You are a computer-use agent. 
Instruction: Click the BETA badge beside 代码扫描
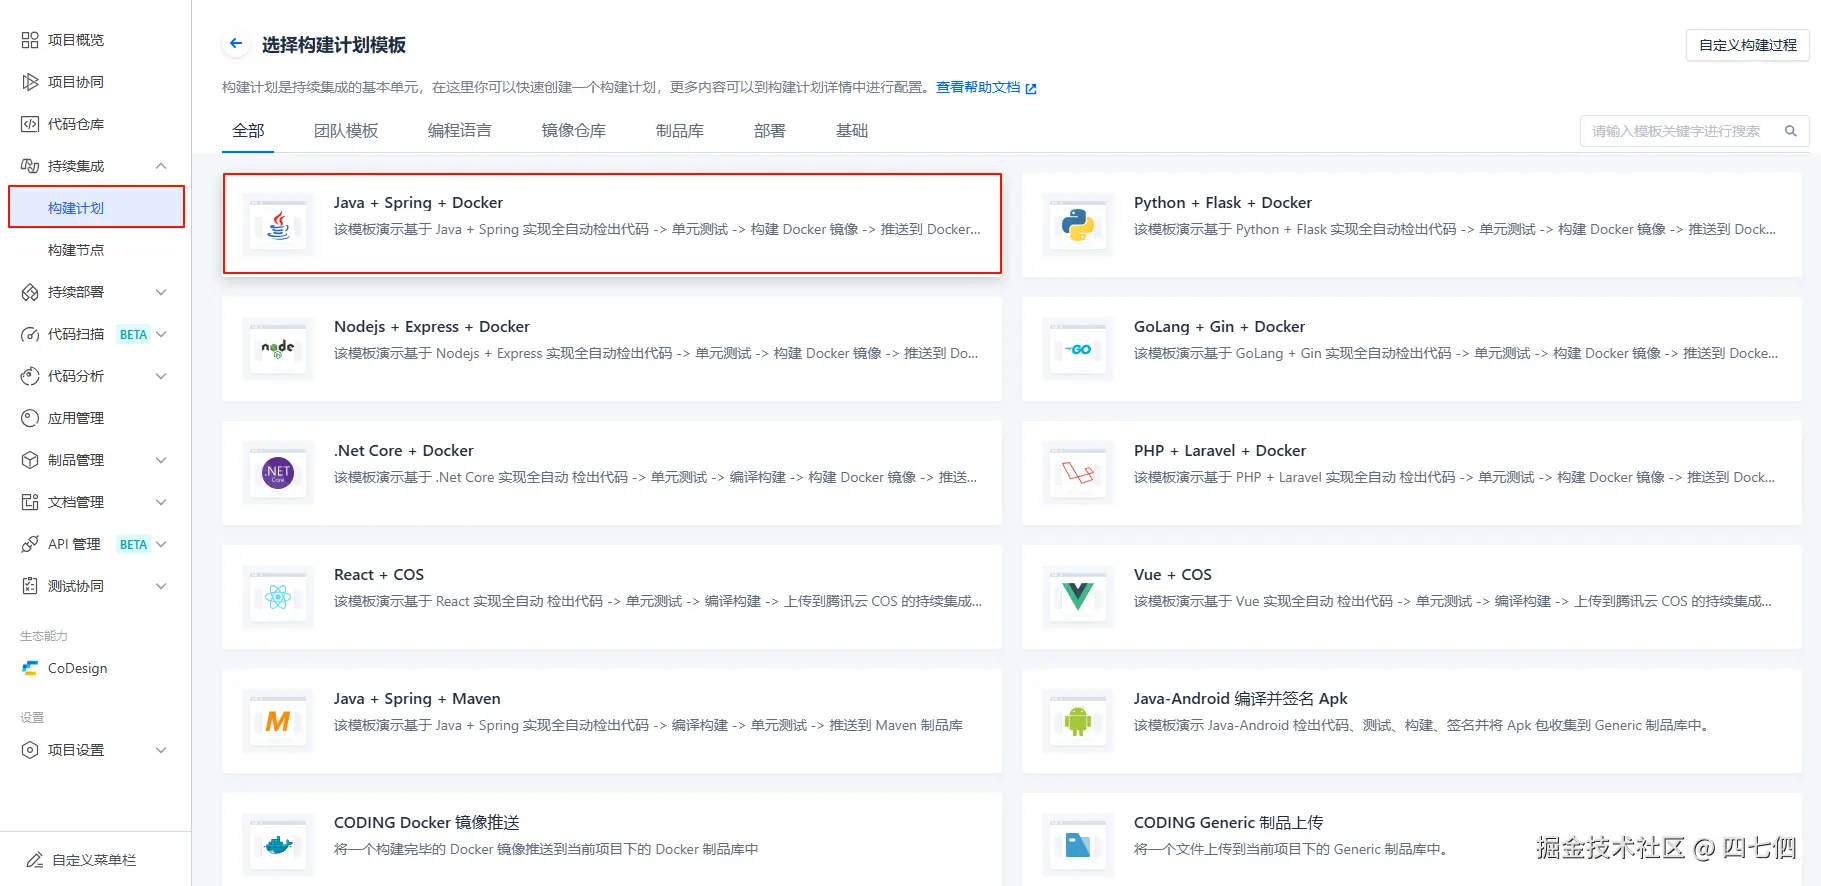point(133,334)
